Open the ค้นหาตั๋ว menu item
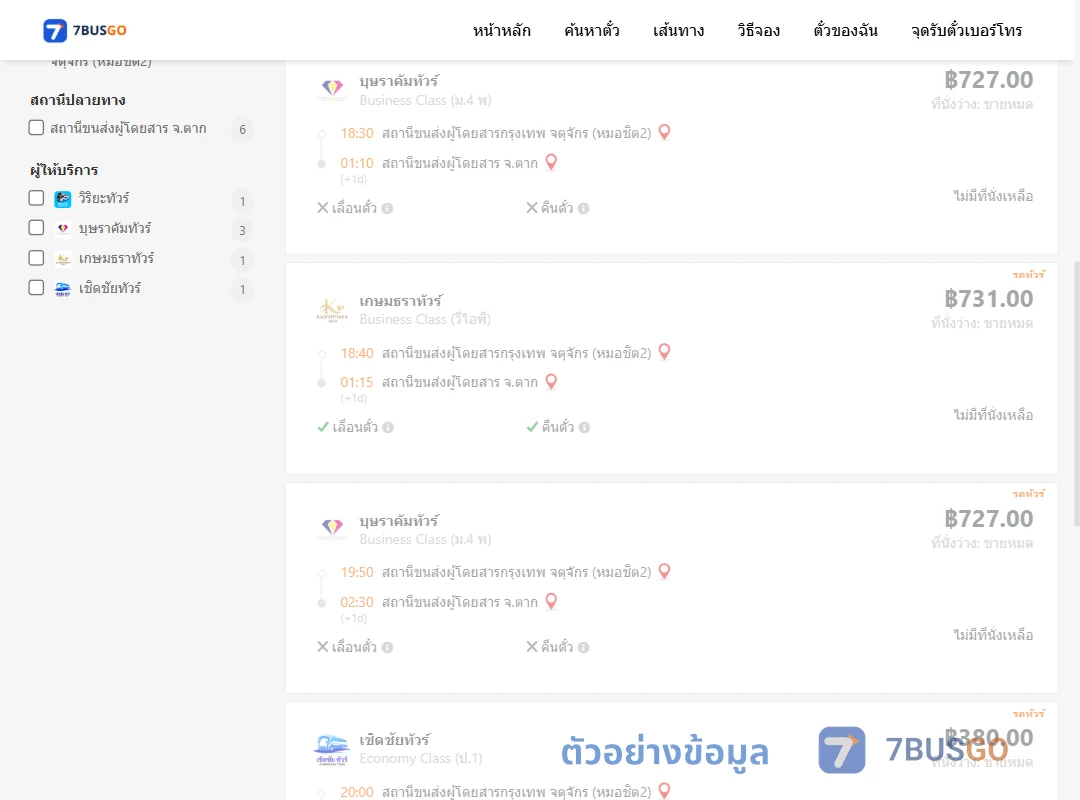The width and height of the screenshot is (1080, 800). click(x=592, y=30)
